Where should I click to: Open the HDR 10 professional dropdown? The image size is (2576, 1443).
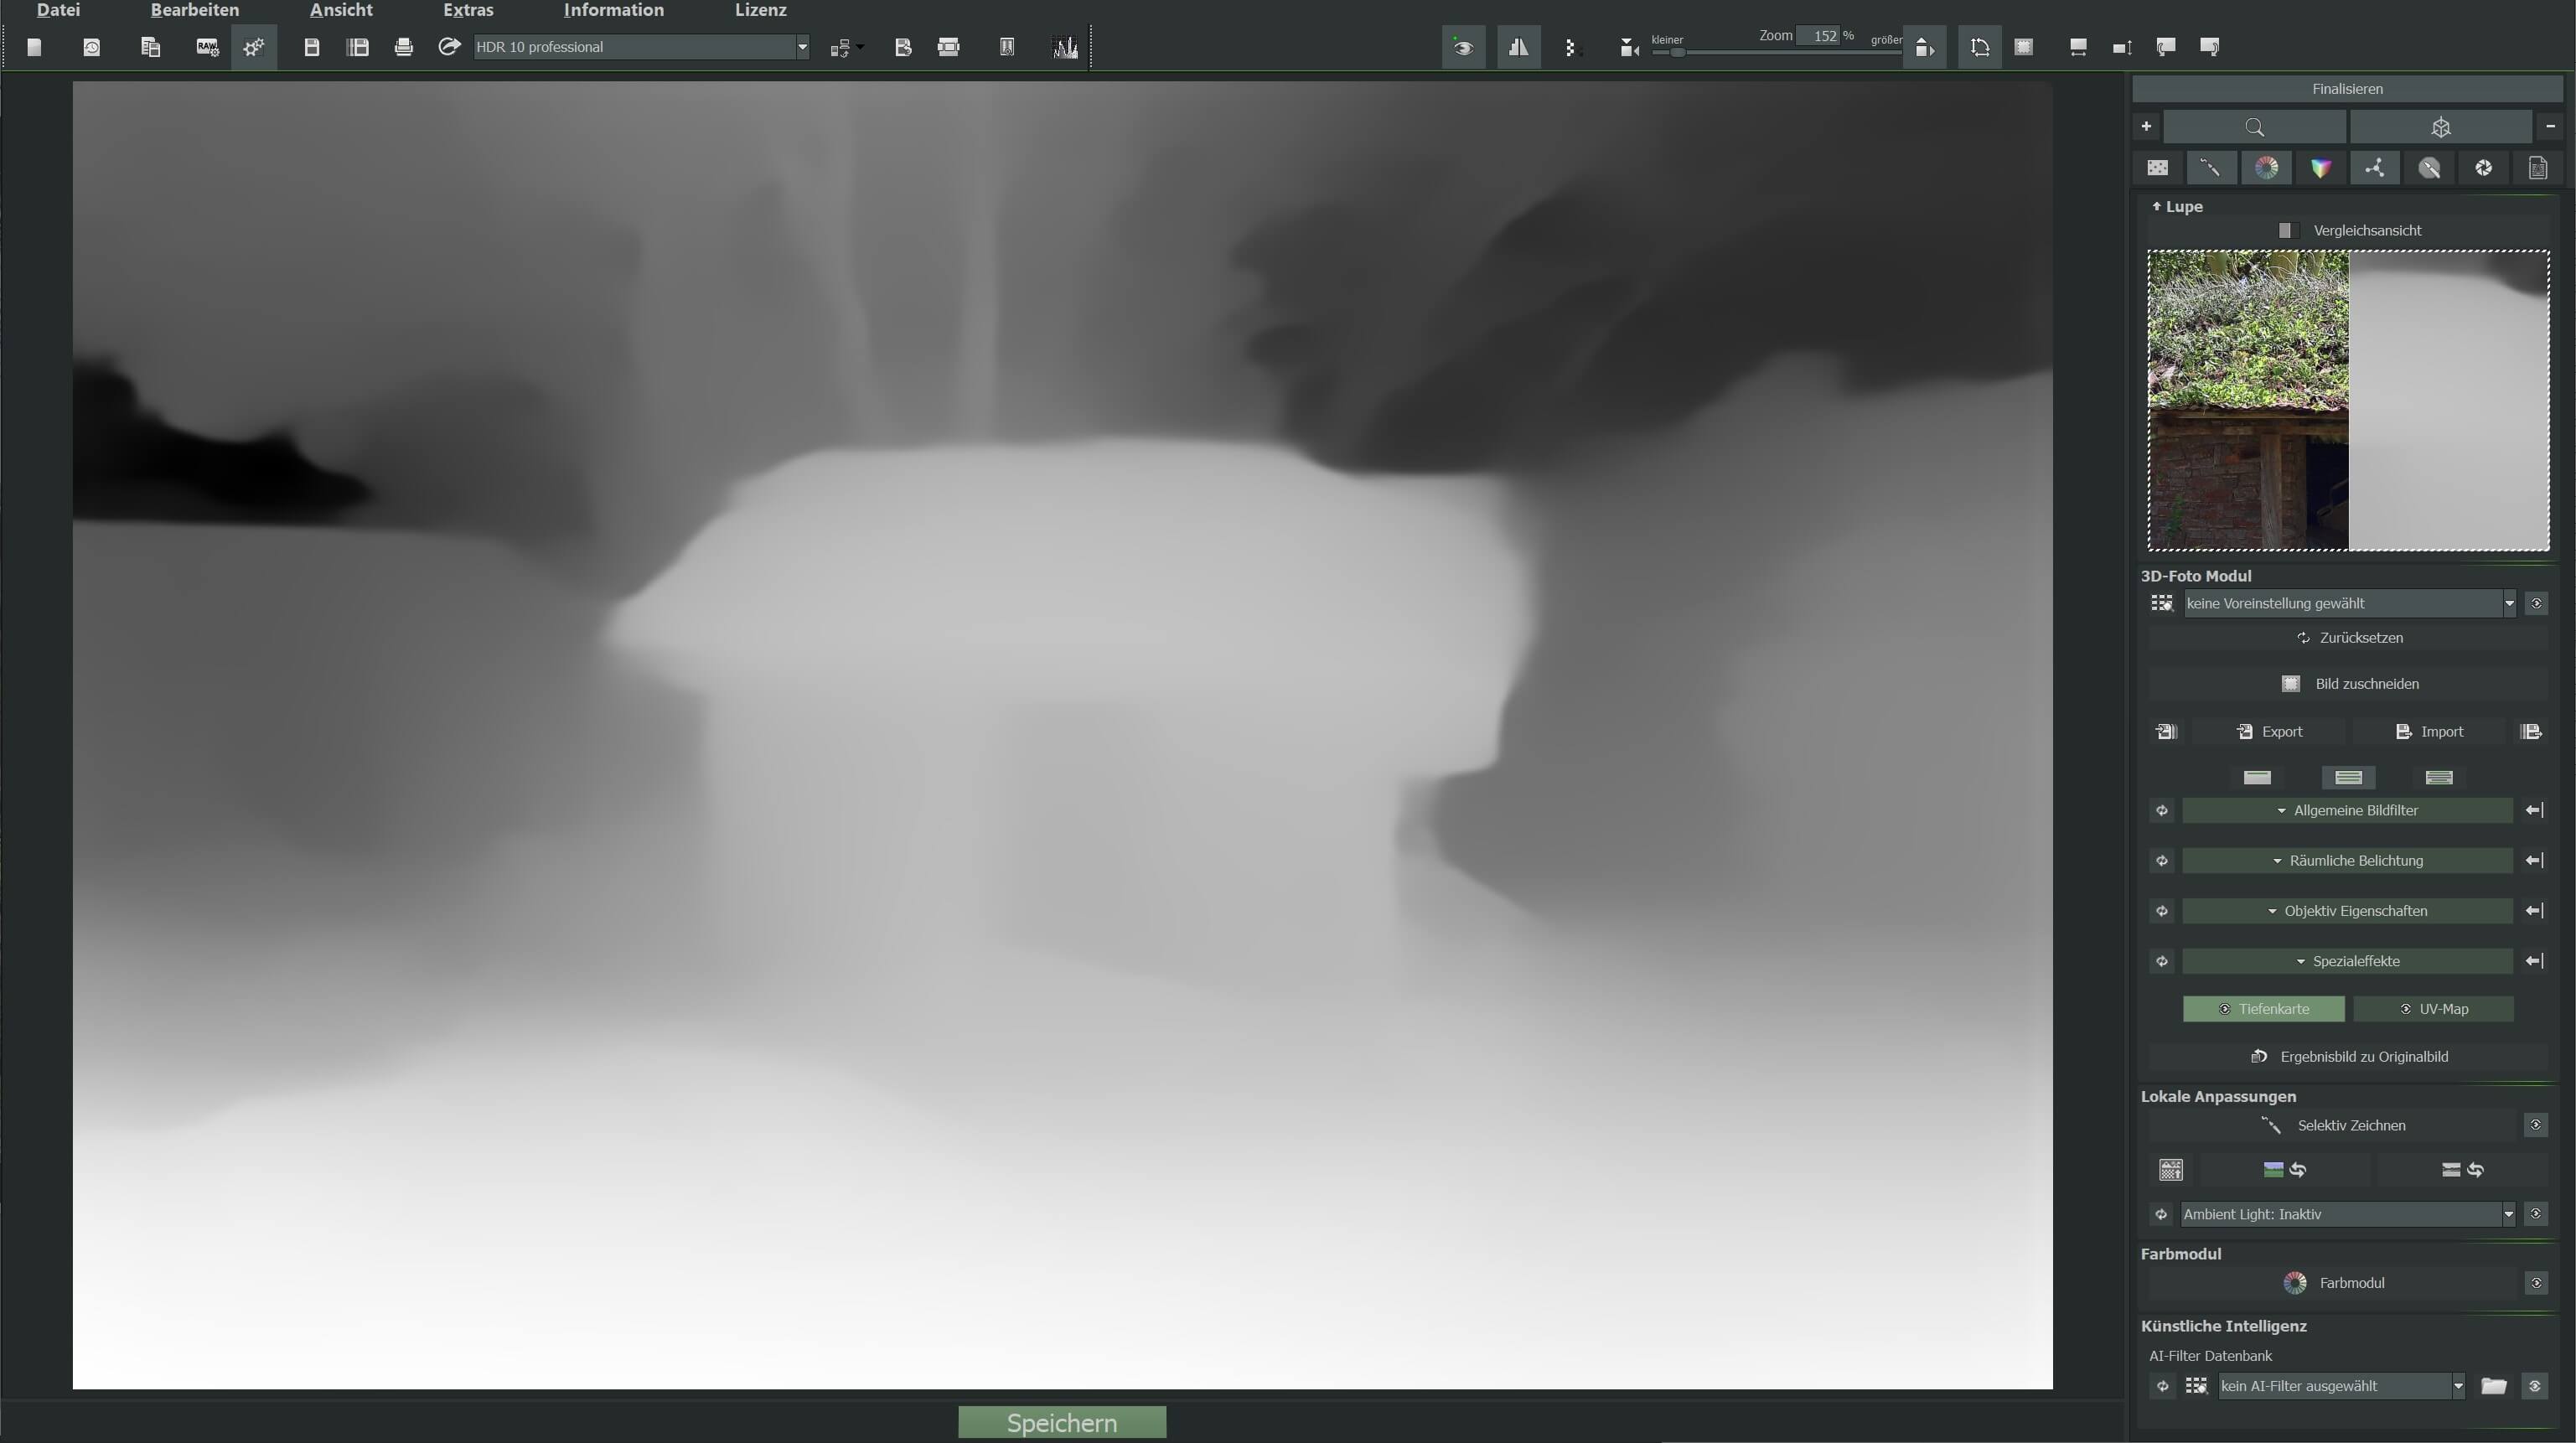pos(641,47)
